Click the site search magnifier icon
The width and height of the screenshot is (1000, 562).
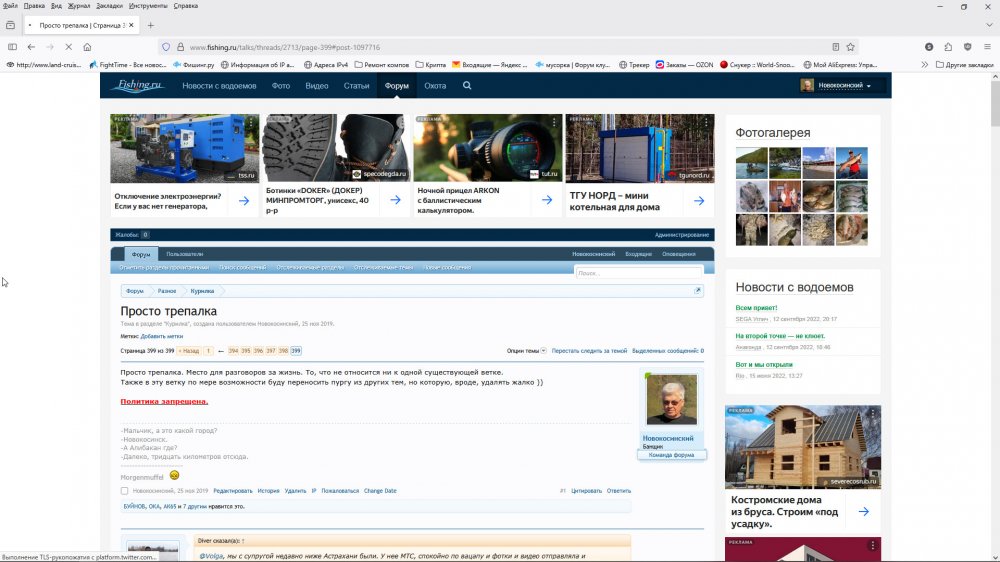(x=467, y=86)
